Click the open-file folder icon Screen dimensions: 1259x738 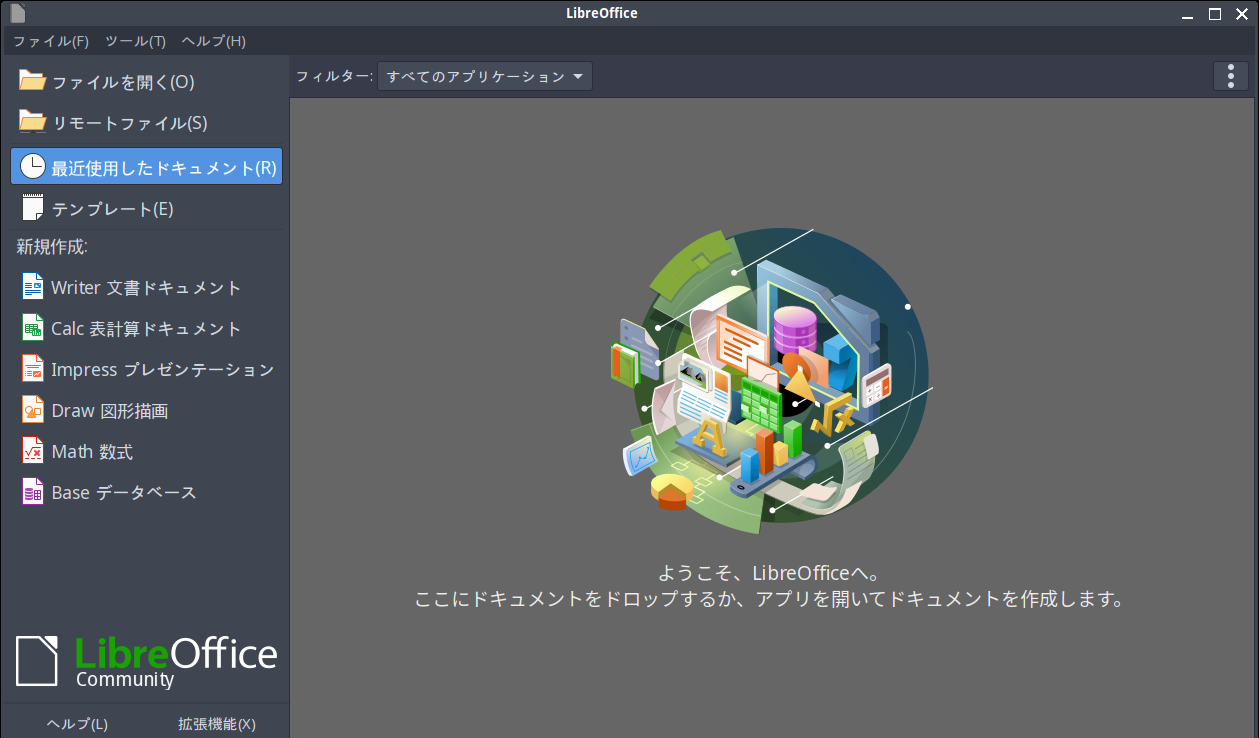[x=32, y=81]
